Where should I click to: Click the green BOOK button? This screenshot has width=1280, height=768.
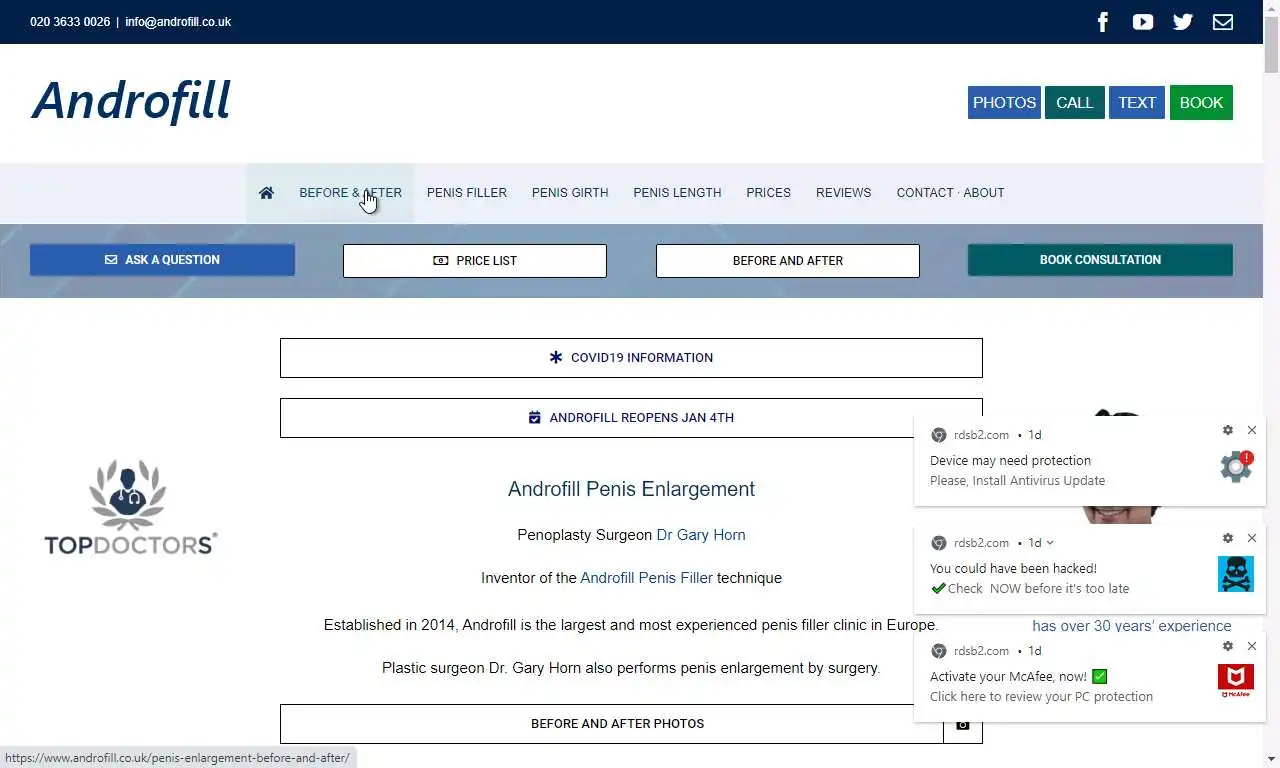1201,102
